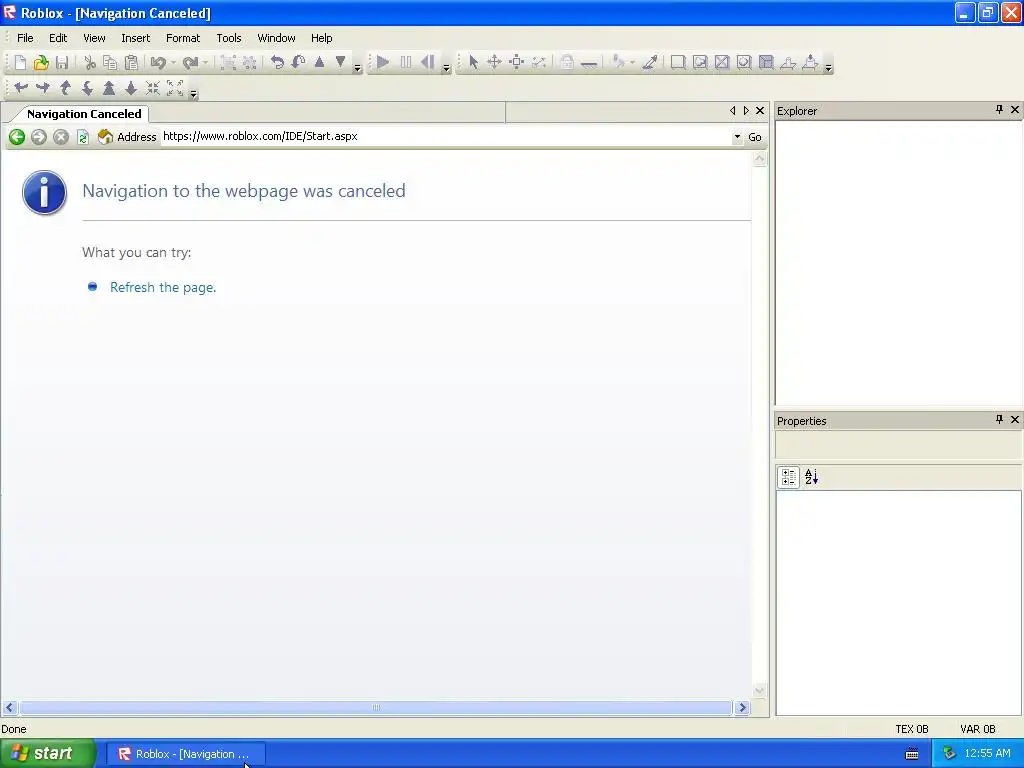Click the browser Stop icon

pos(61,137)
